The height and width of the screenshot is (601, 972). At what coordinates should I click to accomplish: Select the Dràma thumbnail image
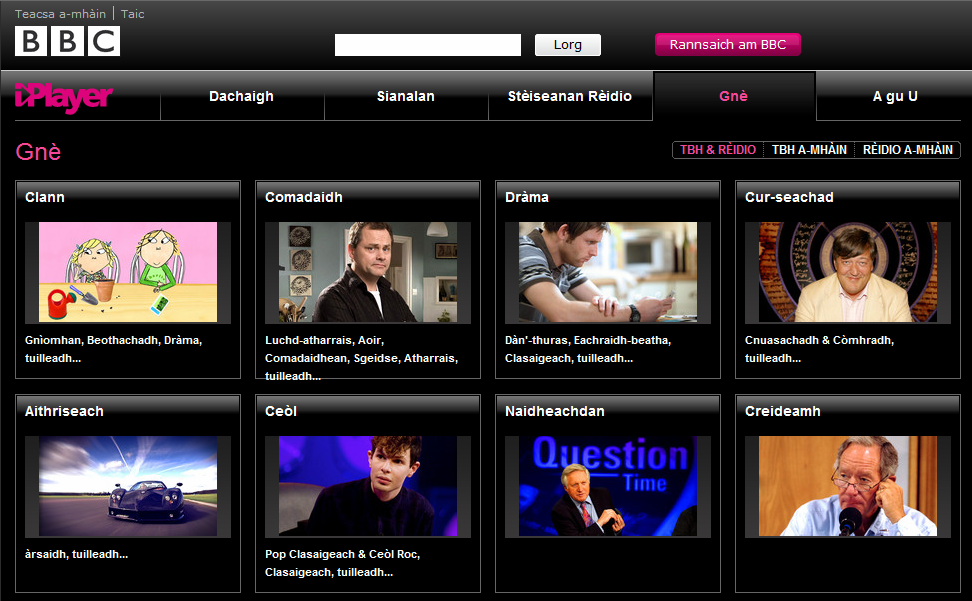pos(608,272)
